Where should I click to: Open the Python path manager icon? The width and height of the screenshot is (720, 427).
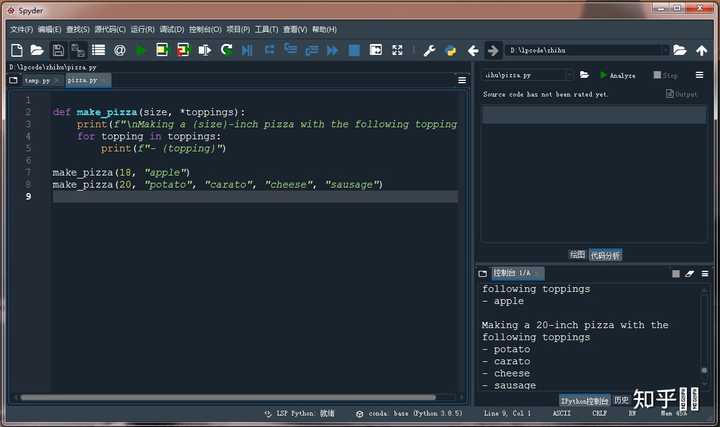tap(450, 50)
